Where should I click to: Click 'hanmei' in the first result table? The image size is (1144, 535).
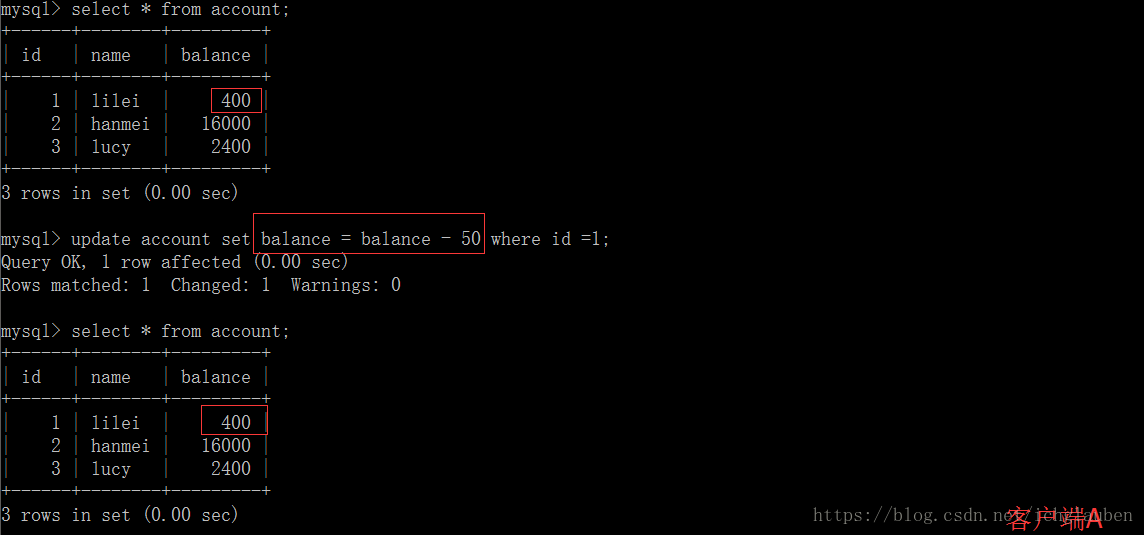pyautogui.click(x=120, y=124)
